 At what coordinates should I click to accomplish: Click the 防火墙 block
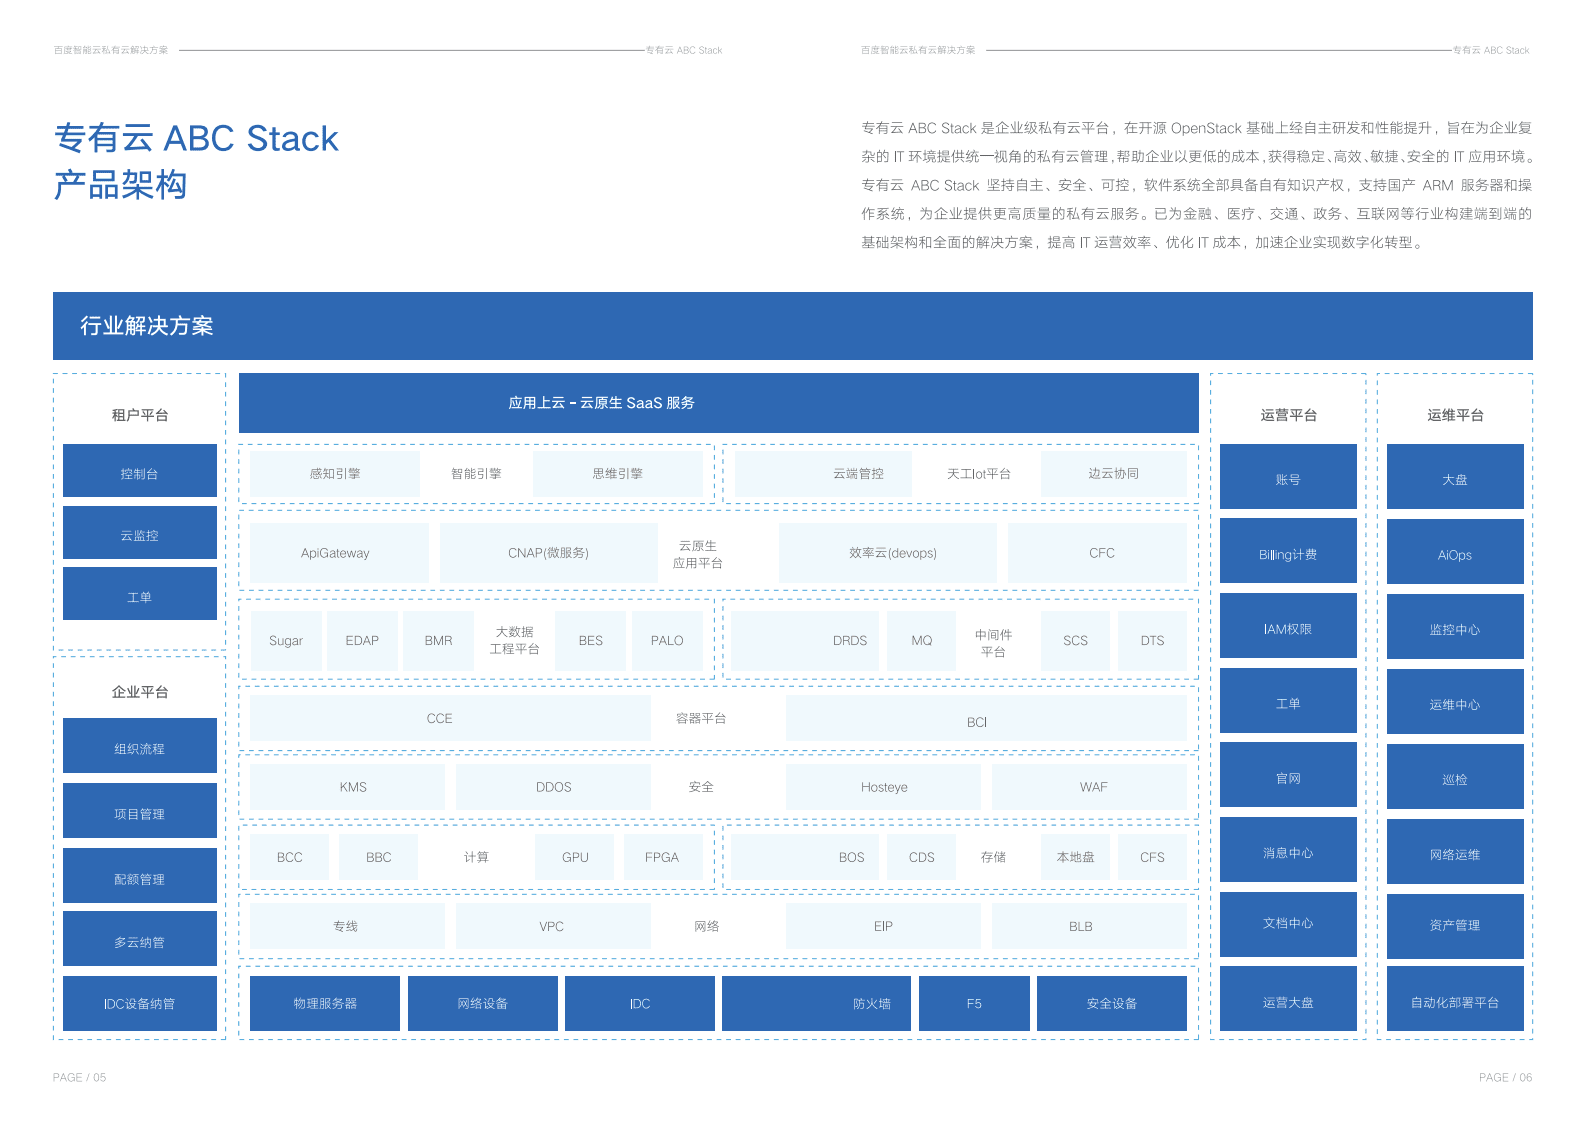[x=816, y=1003]
